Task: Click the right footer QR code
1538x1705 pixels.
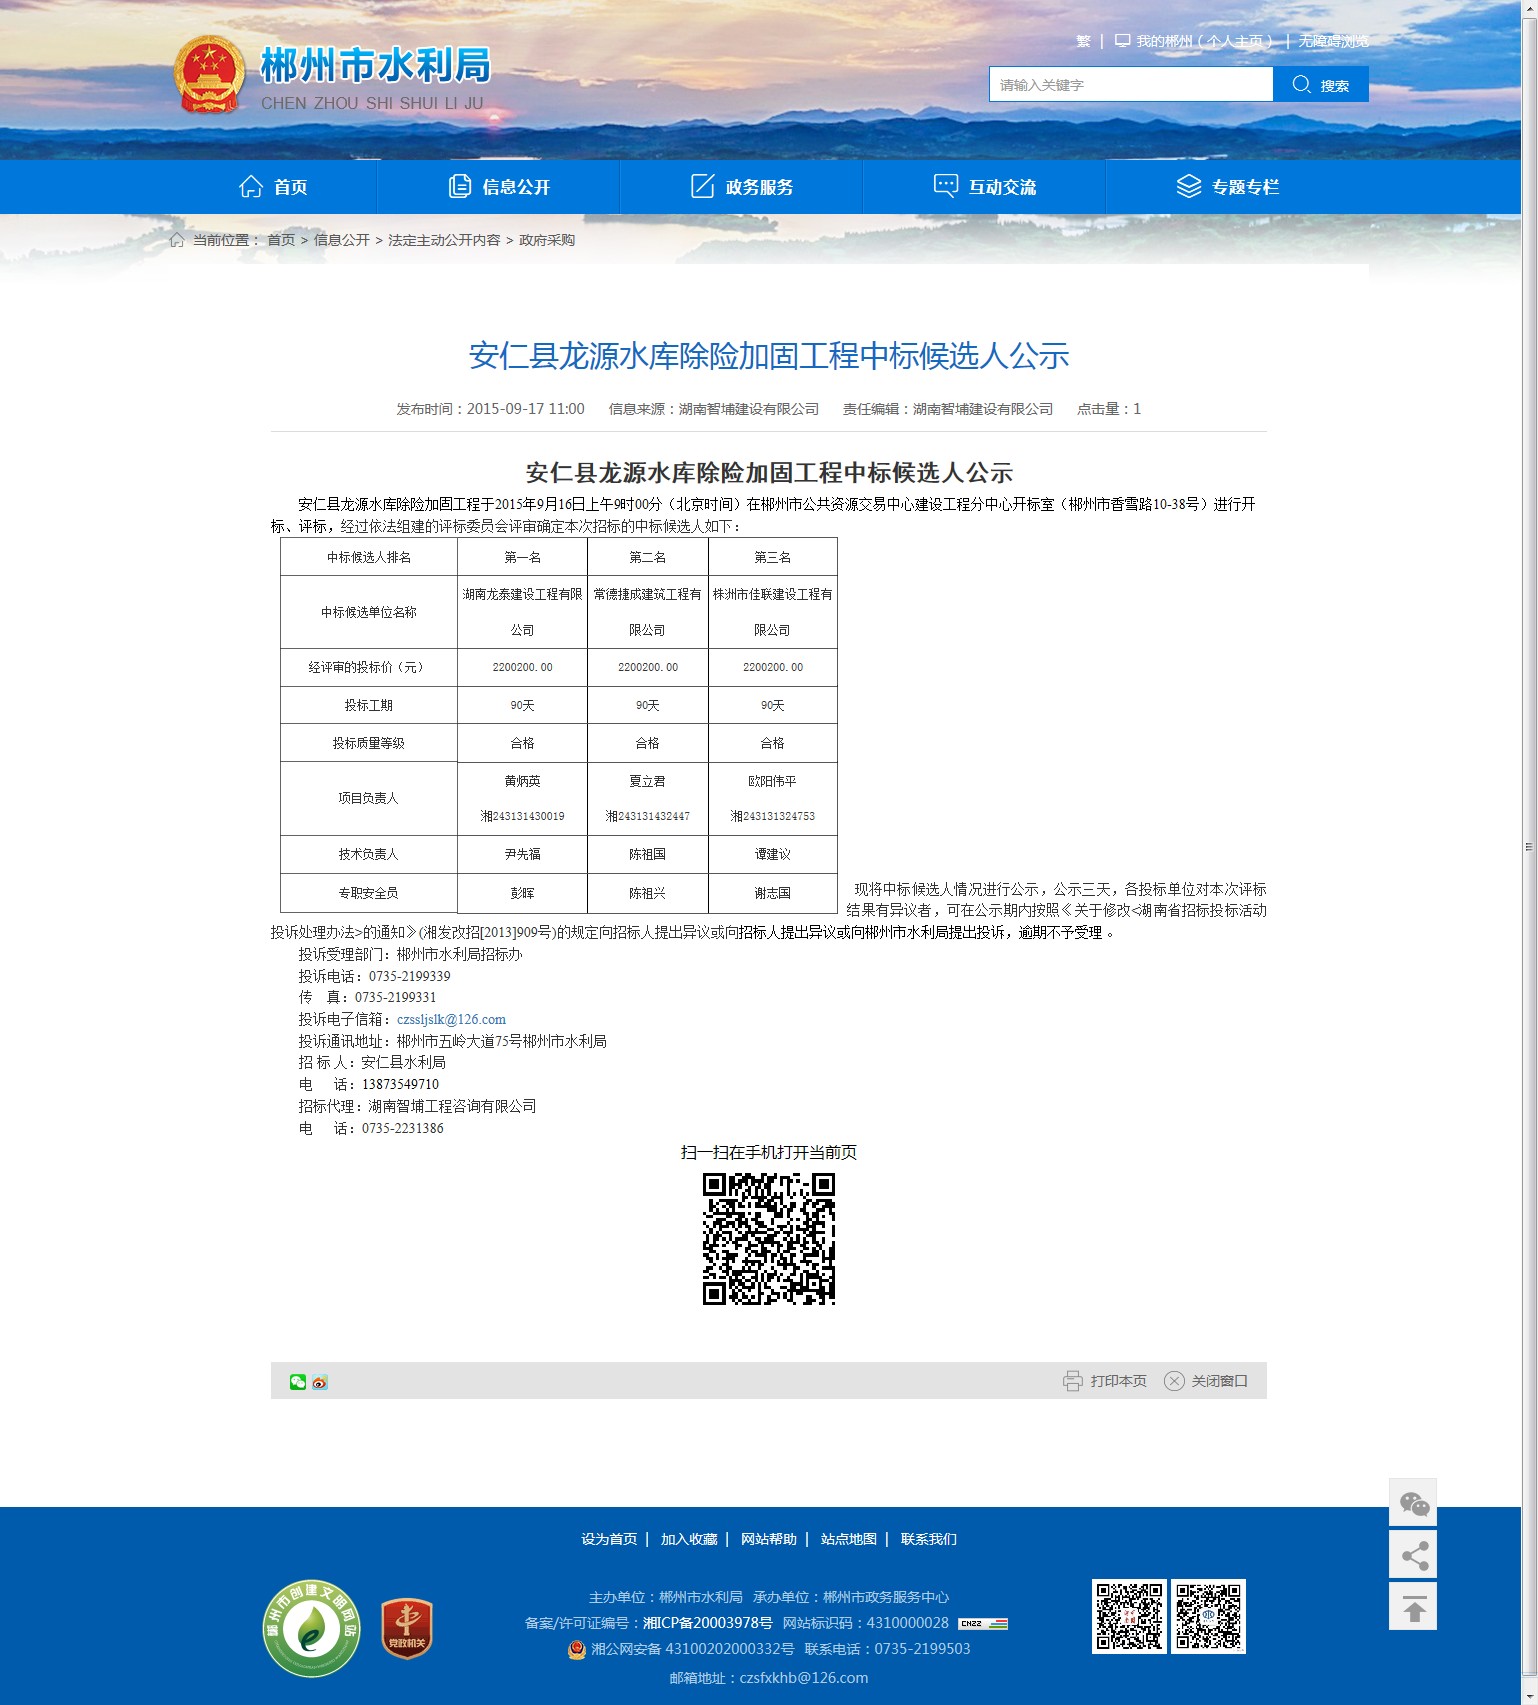Action: coord(1208,1616)
